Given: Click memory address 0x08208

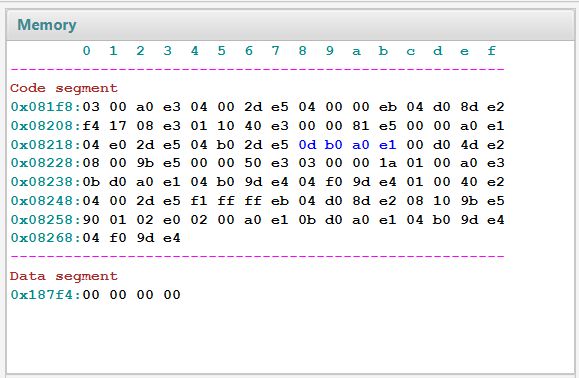Looking at the screenshot, I should (44, 126).
